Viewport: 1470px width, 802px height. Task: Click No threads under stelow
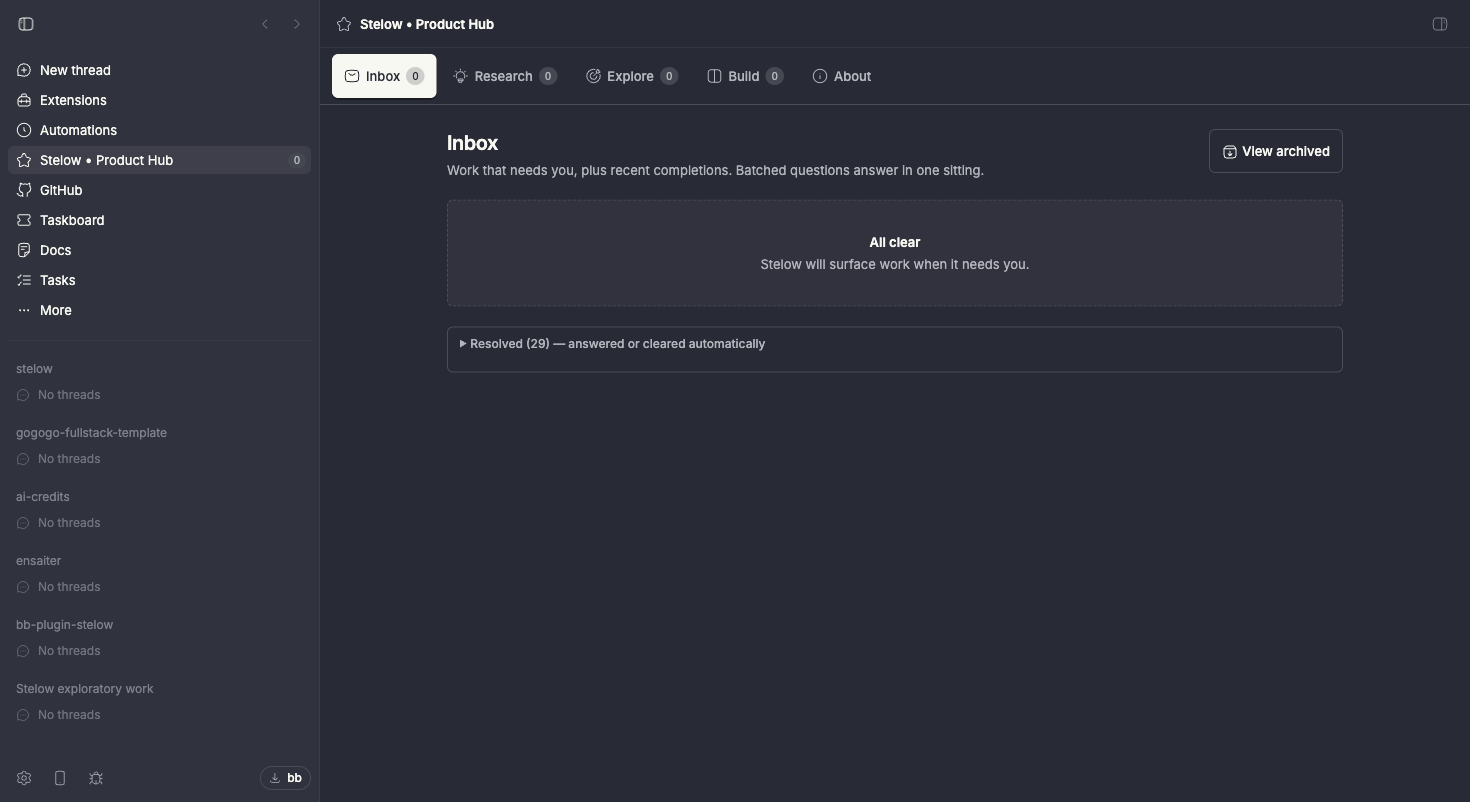point(69,395)
